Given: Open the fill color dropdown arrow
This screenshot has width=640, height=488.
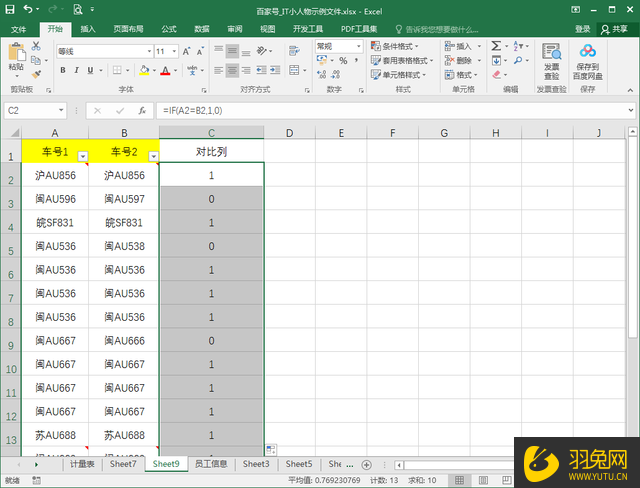Looking at the screenshot, I should click(154, 71).
